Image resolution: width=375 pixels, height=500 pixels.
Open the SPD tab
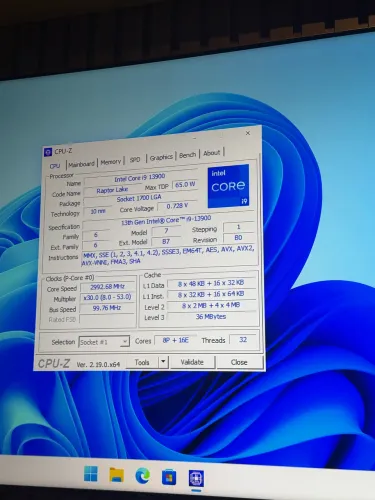[135, 160]
